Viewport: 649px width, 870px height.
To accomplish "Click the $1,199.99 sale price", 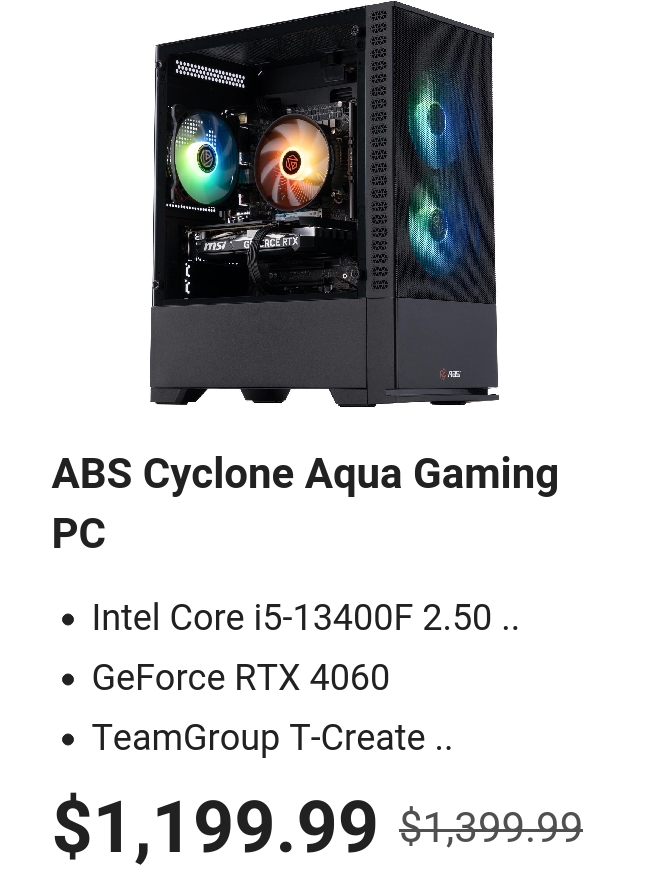I will click(215, 827).
